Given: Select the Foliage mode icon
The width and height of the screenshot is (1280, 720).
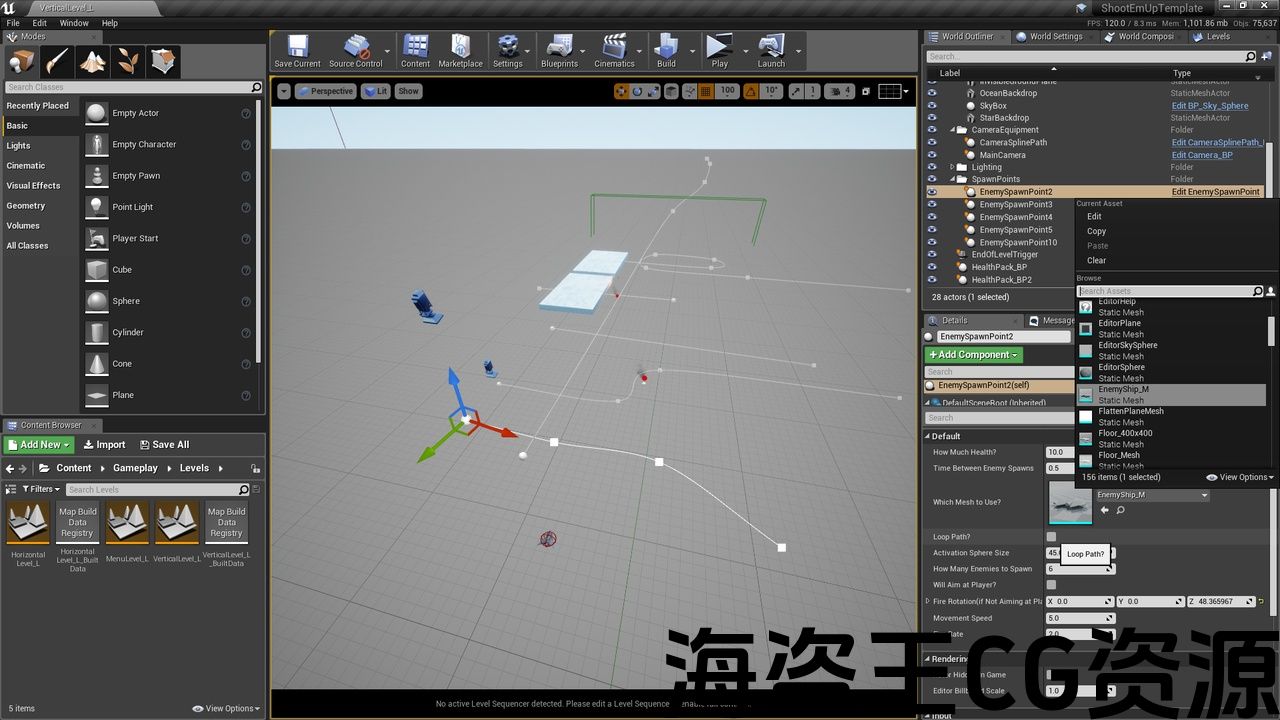Looking at the screenshot, I should (x=128, y=62).
